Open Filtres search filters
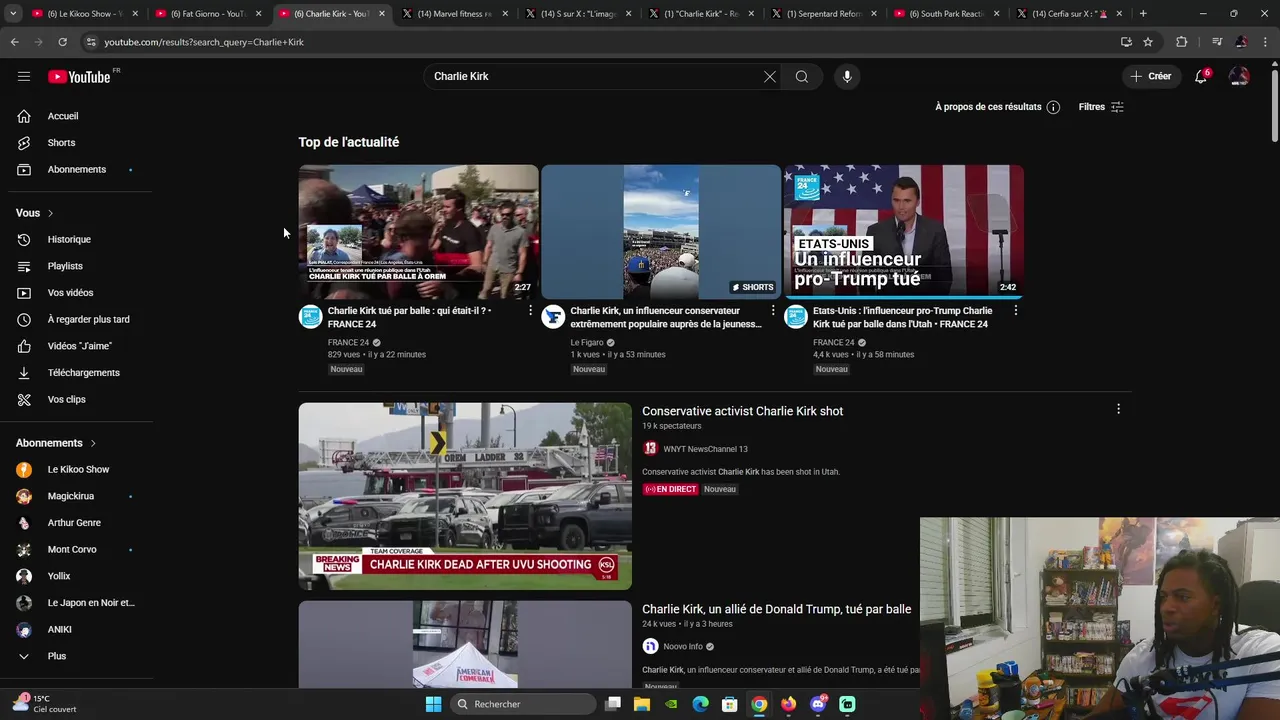Screen dimensions: 1280x720 (1101, 107)
